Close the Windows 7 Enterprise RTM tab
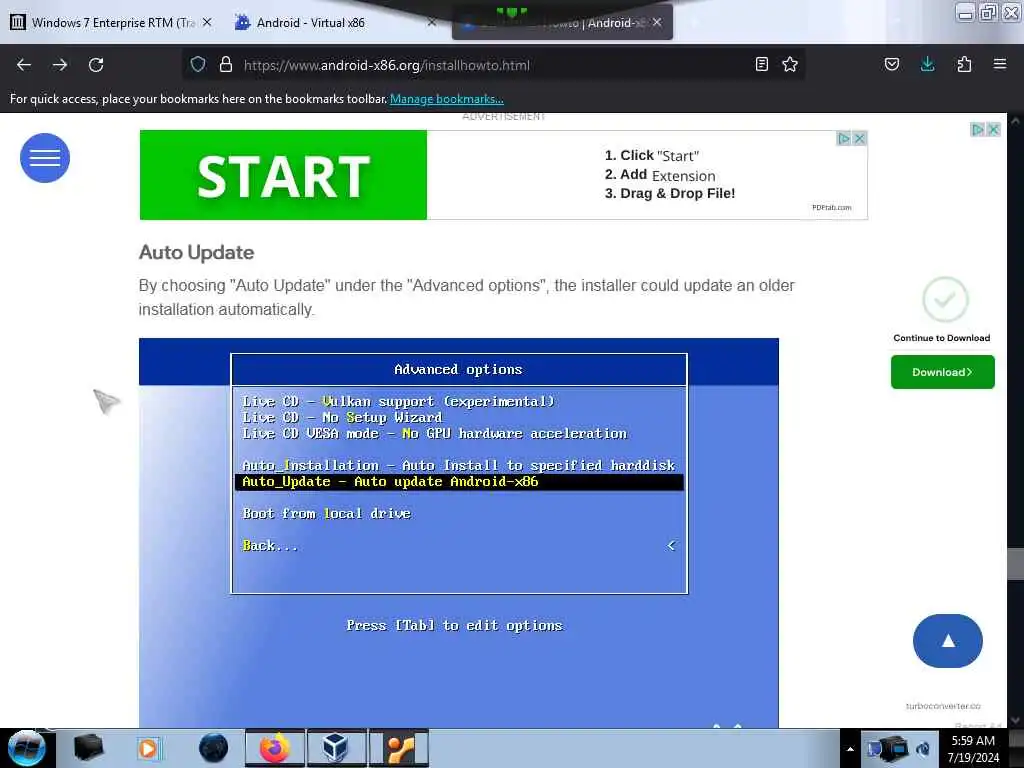Image resolution: width=1024 pixels, height=768 pixels. 207,22
